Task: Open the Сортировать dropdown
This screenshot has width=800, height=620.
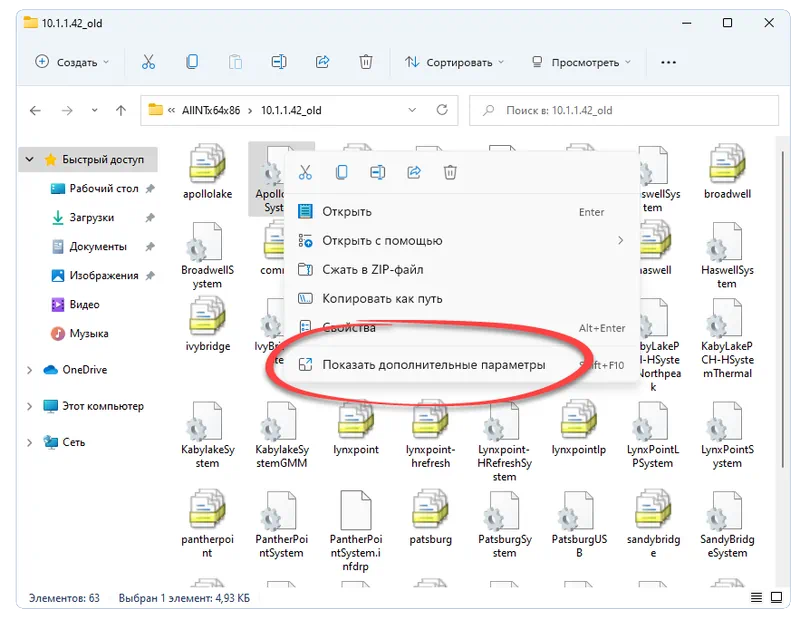Action: click(456, 62)
